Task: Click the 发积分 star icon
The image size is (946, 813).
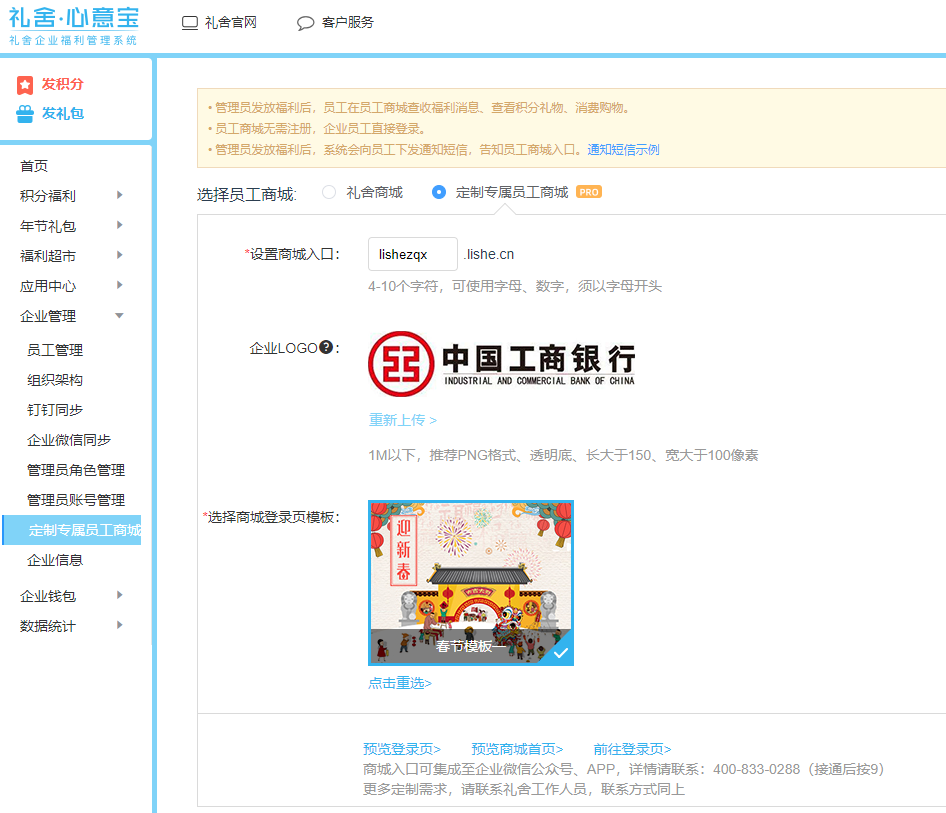Action: (25, 85)
